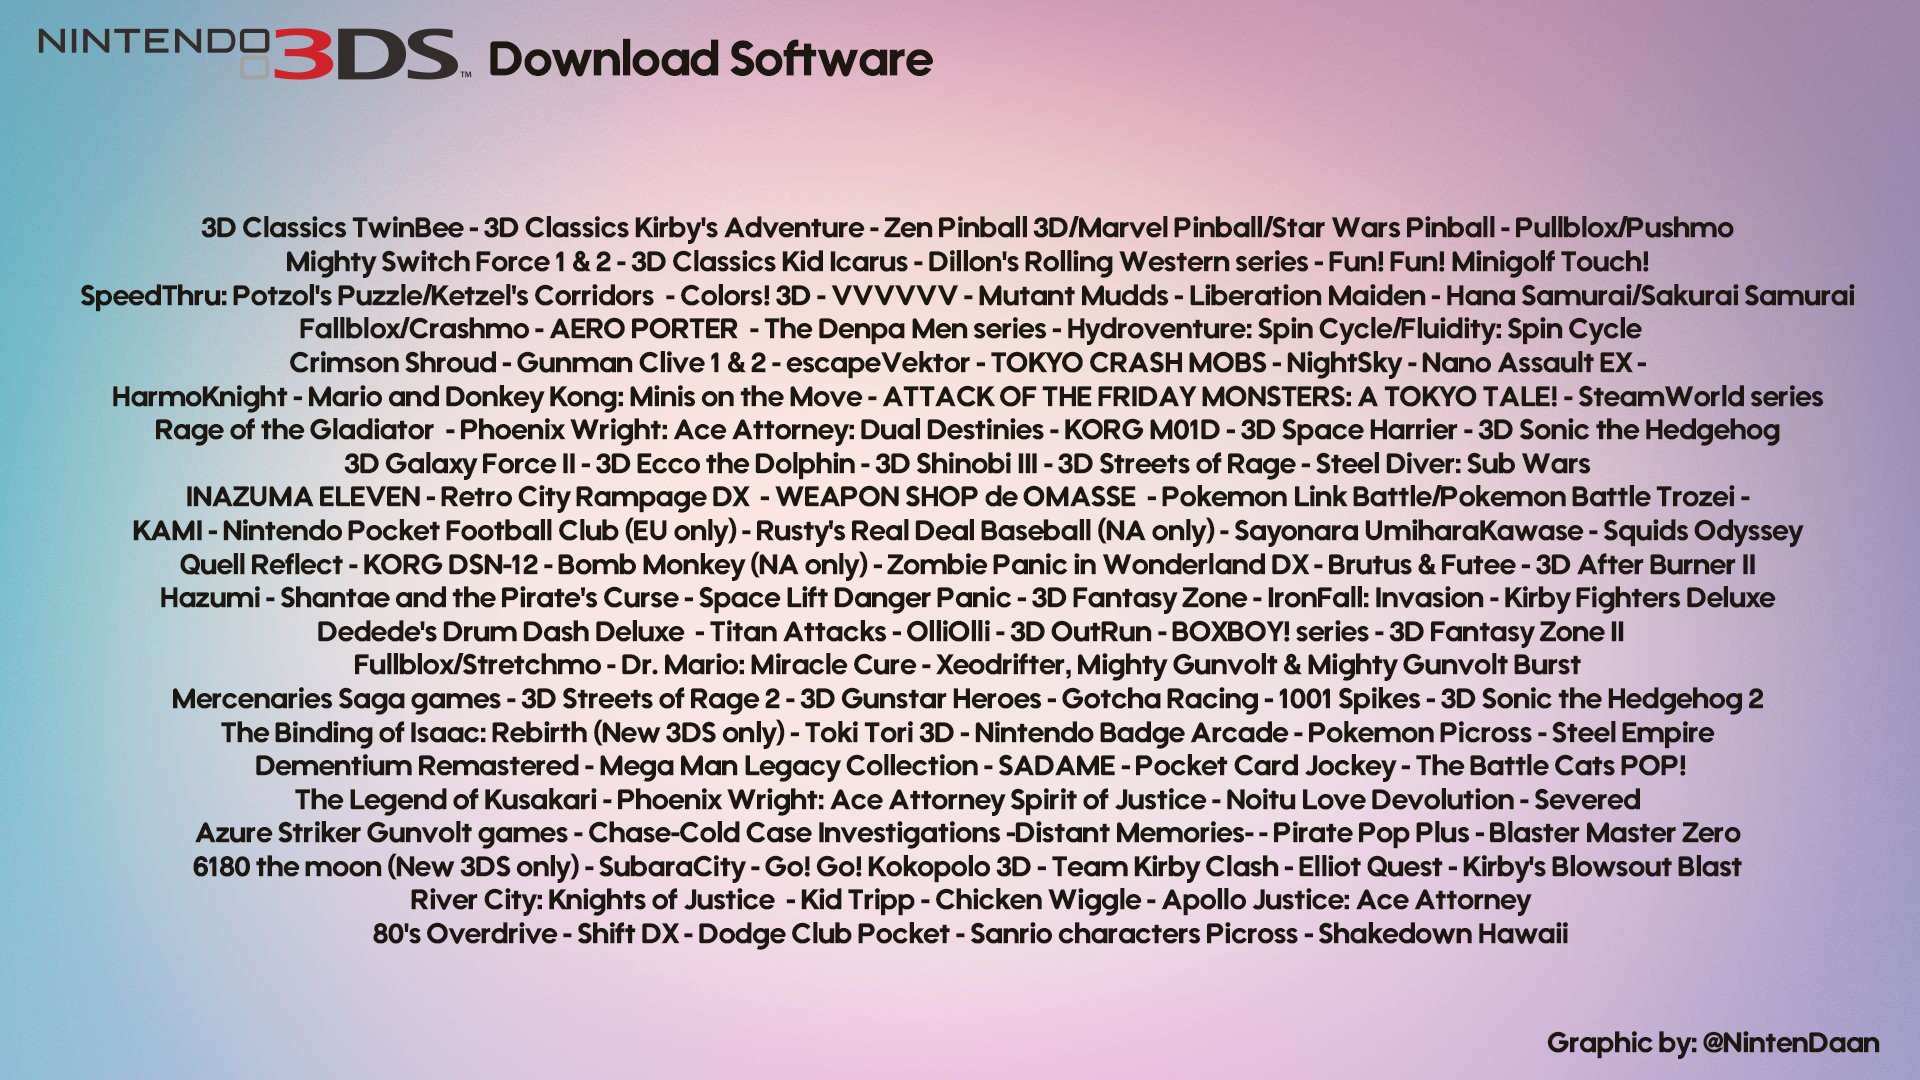1920x1080 pixels.
Task: Click 'Dillon's Rolling Western series'
Action: tap(1118, 262)
